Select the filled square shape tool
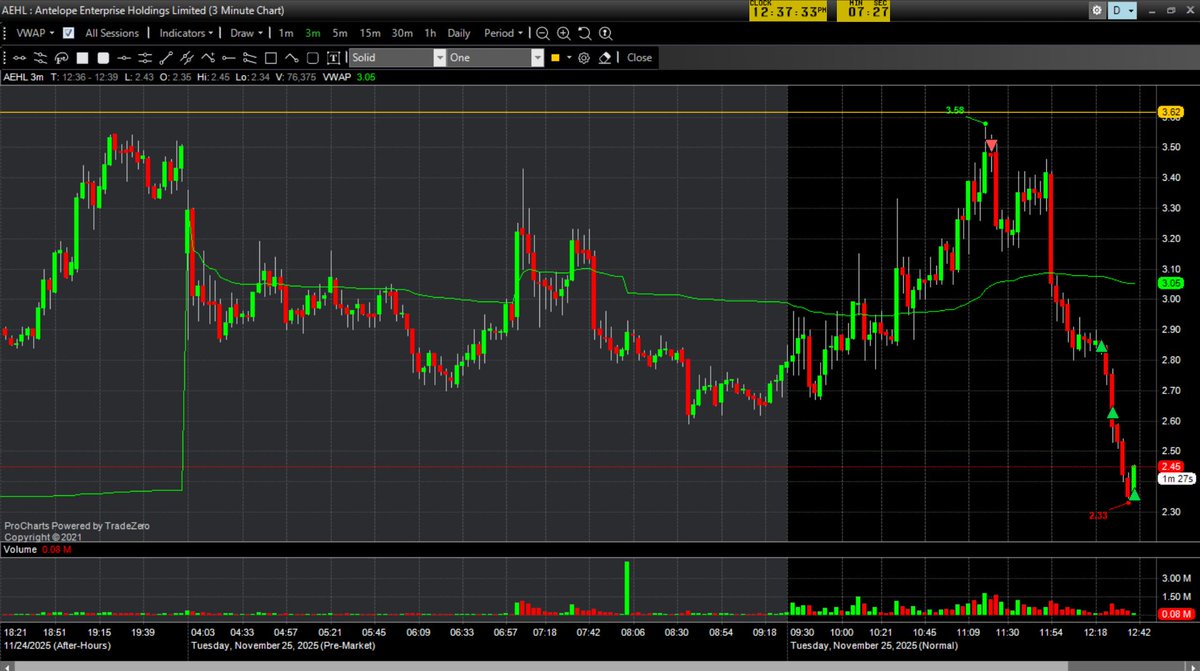The width and height of the screenshot is (1200, 671). [82, 58]
